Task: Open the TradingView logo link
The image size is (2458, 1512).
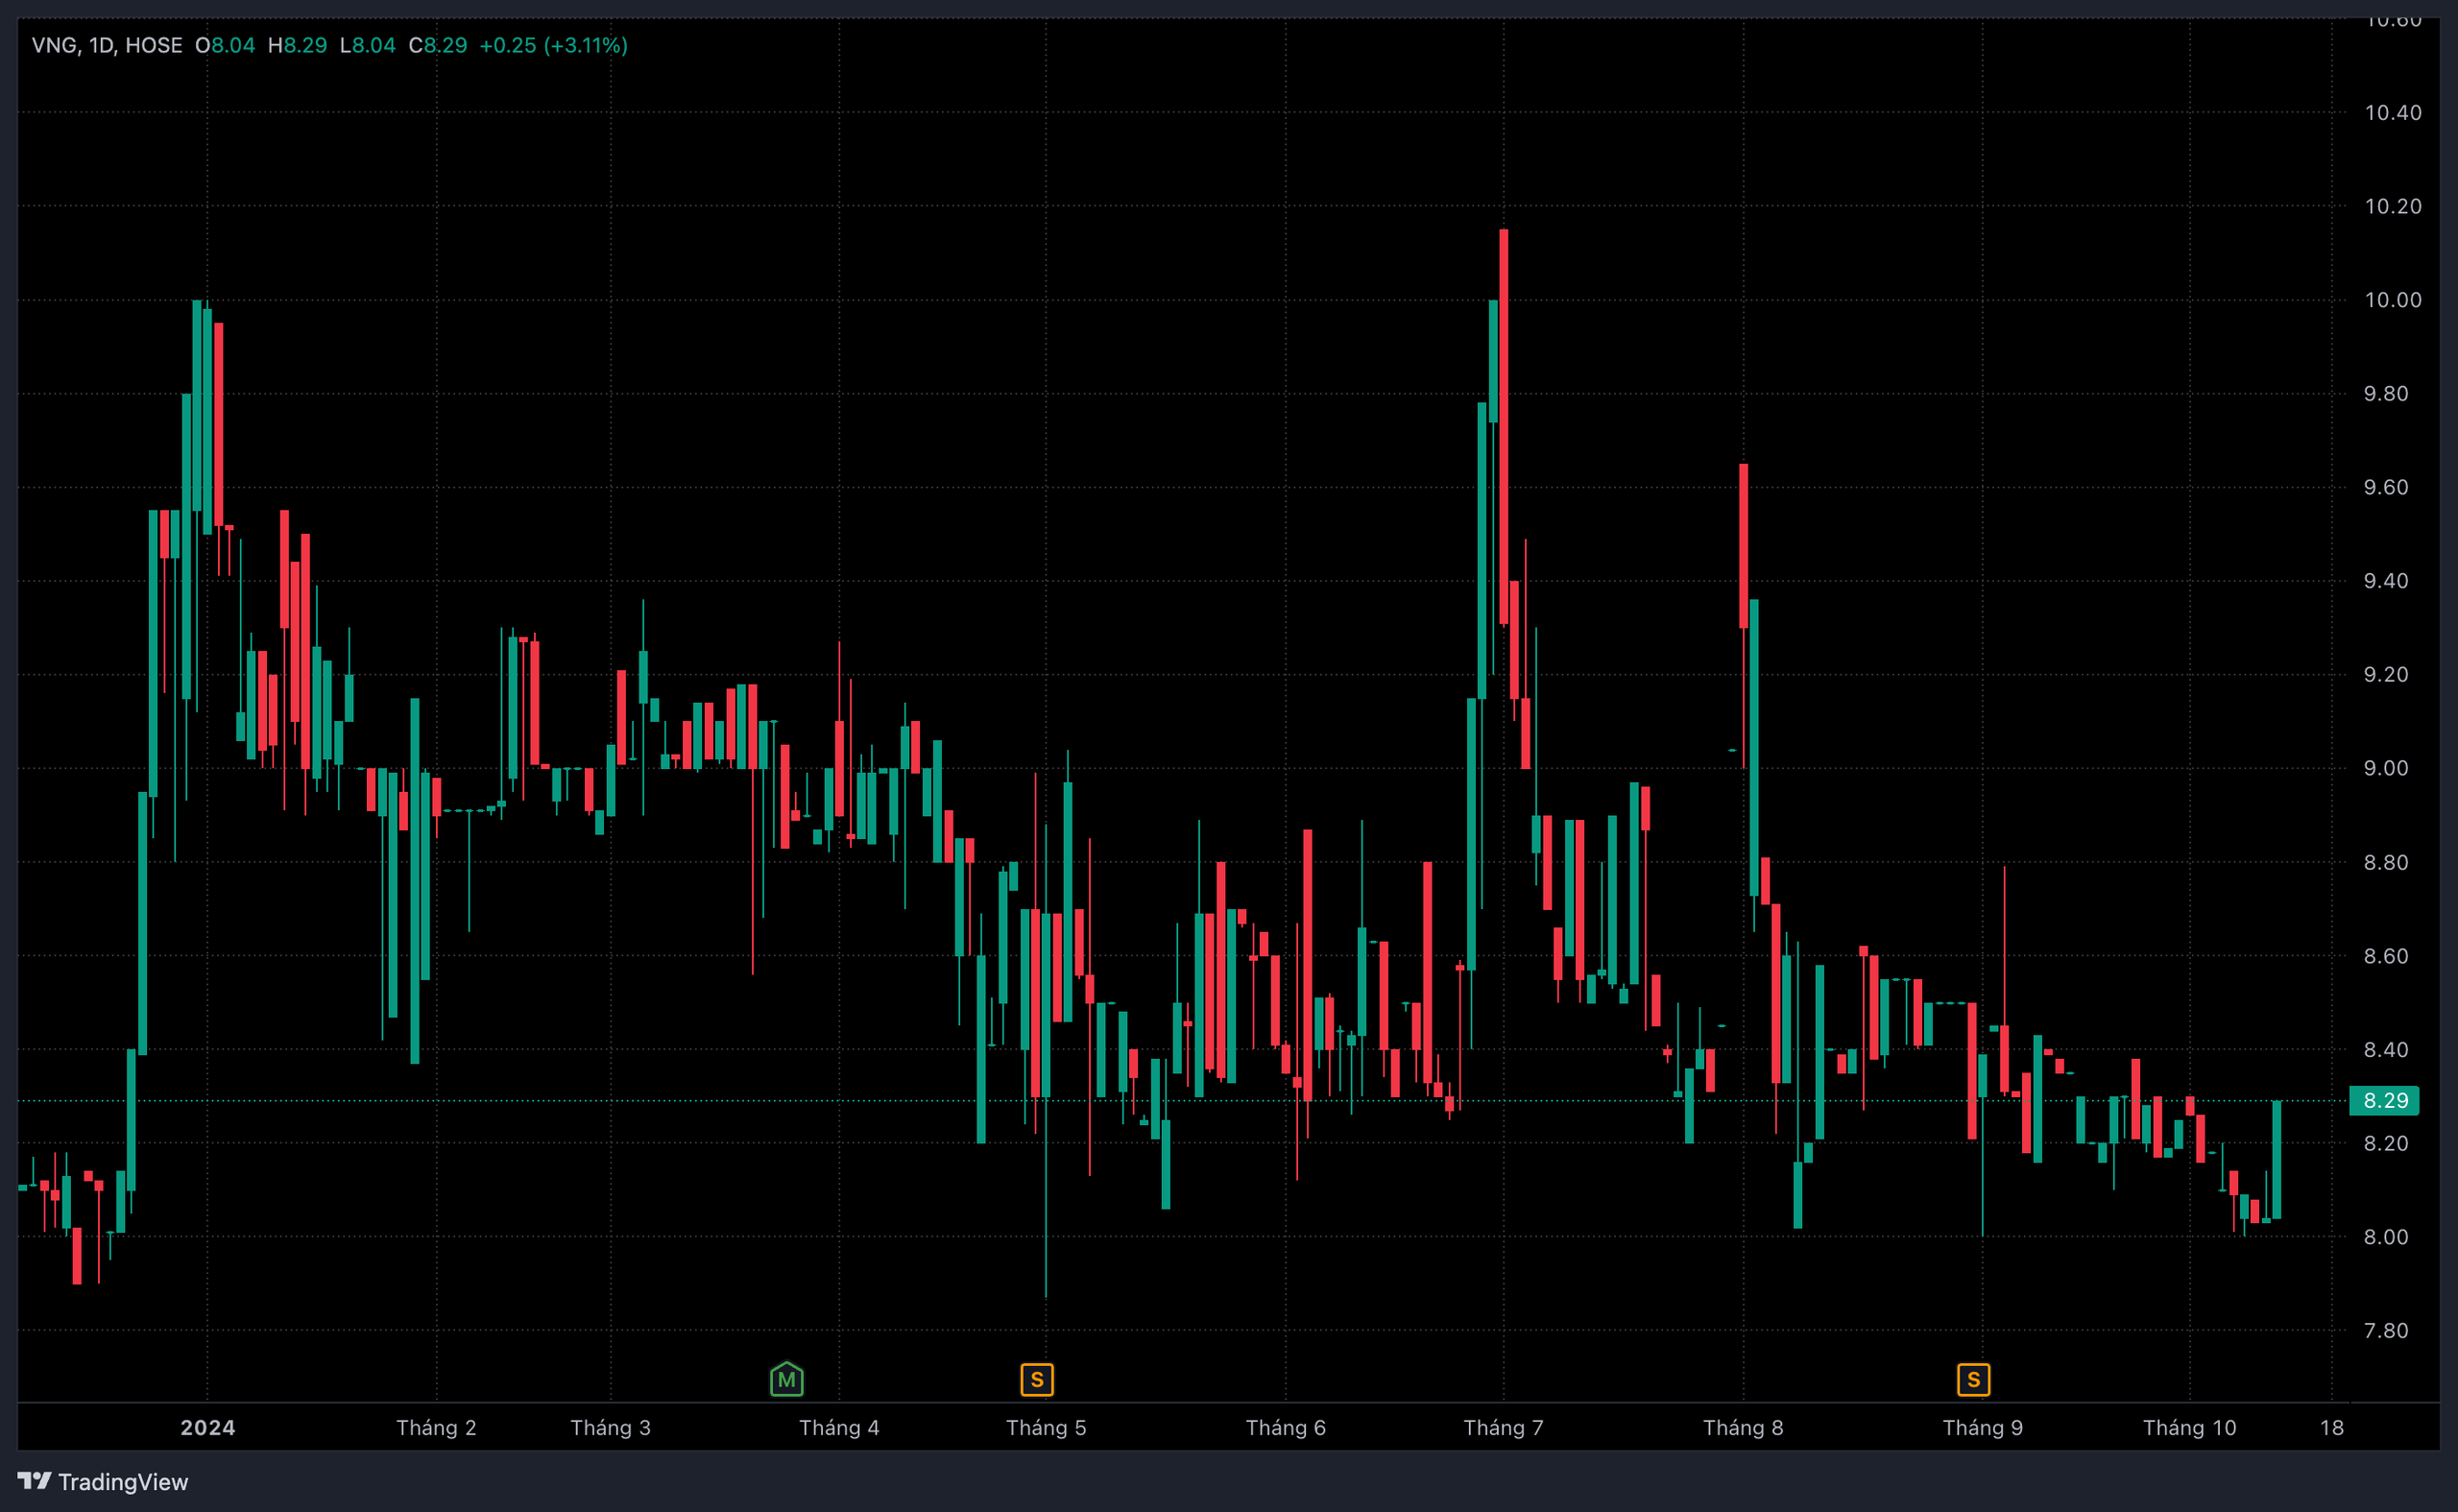Action: 103,1481
